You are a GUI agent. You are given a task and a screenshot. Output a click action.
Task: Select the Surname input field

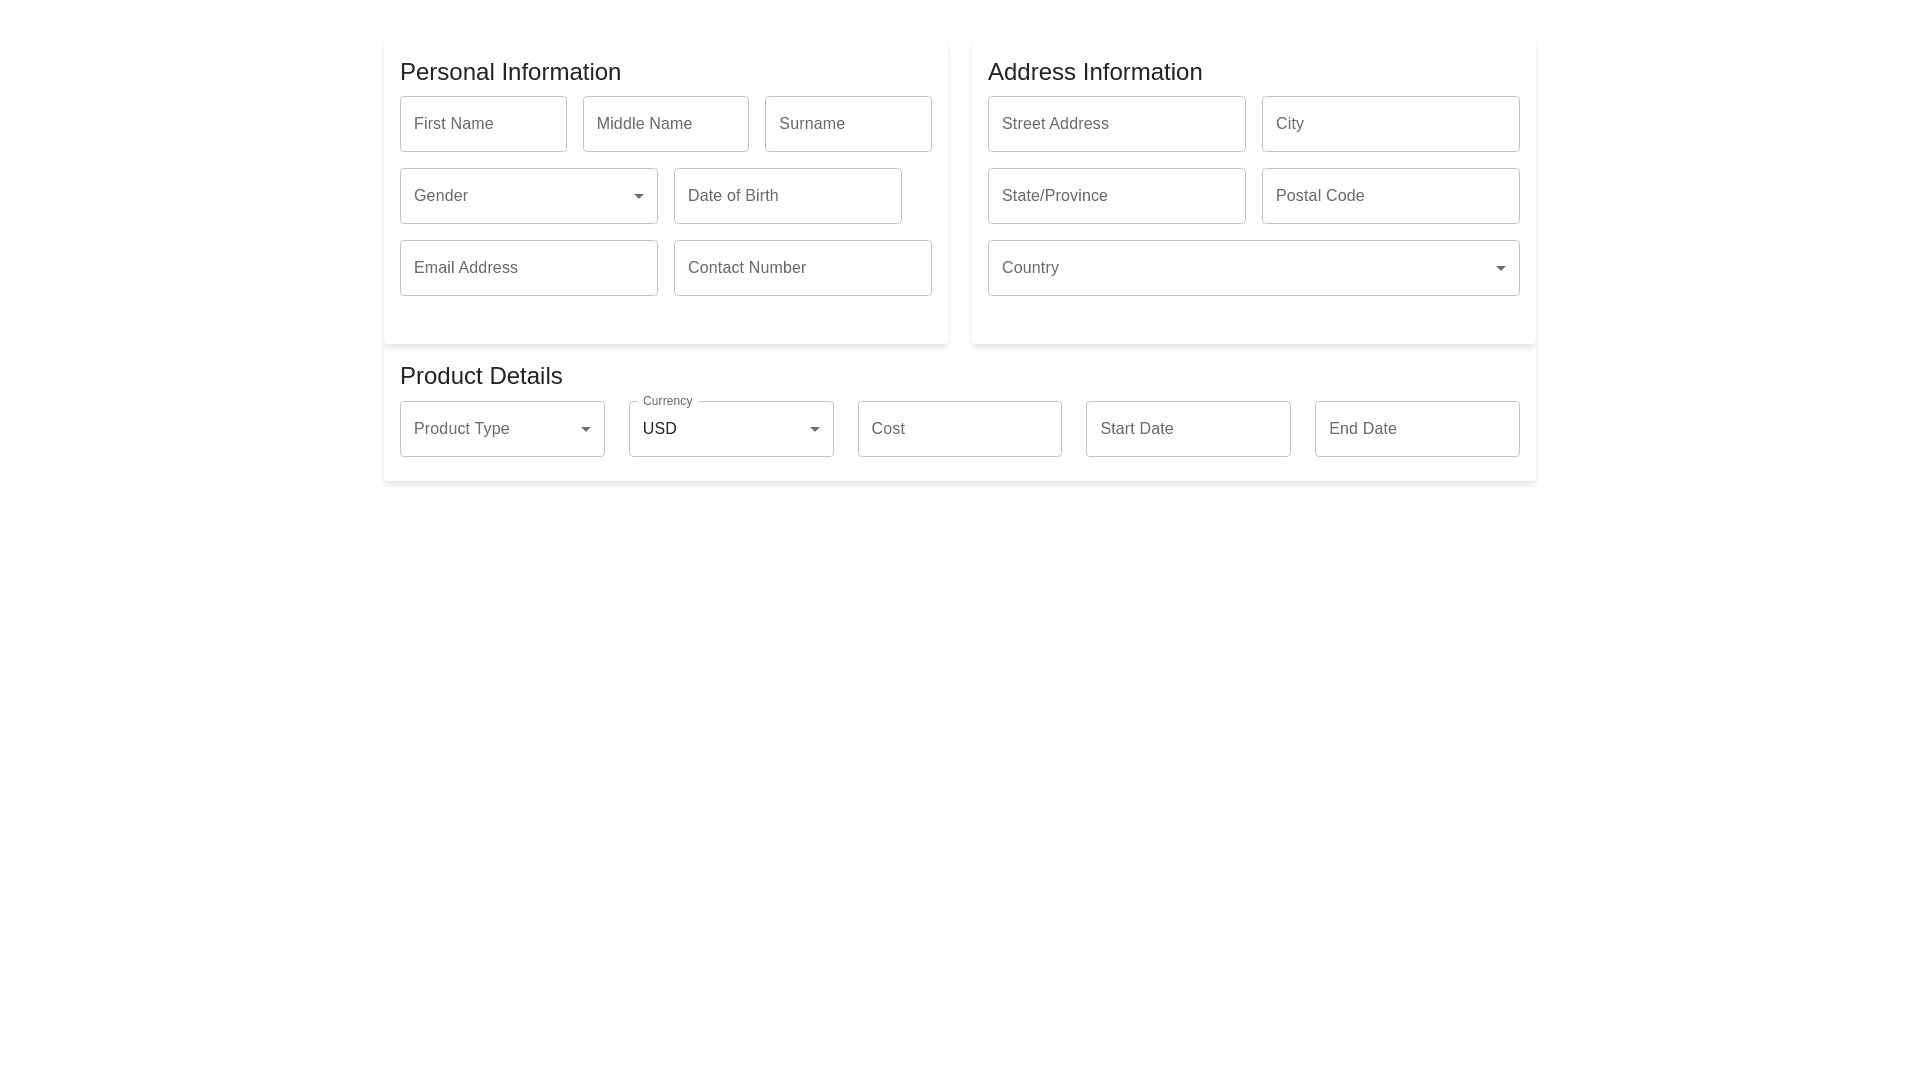[848, 124]
